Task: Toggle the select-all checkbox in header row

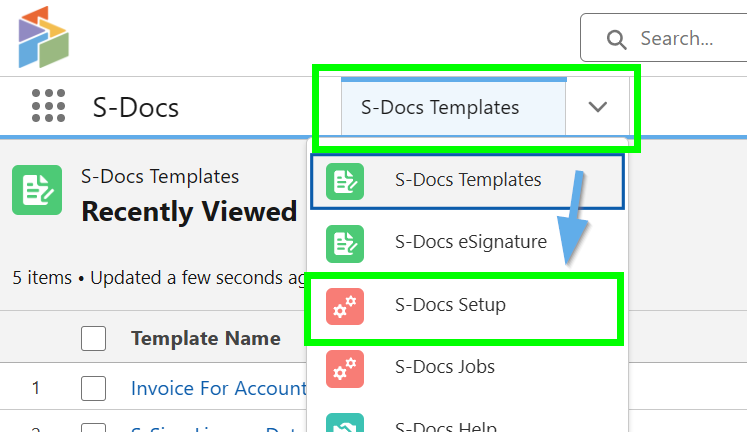Action: (x=93, y=339)
